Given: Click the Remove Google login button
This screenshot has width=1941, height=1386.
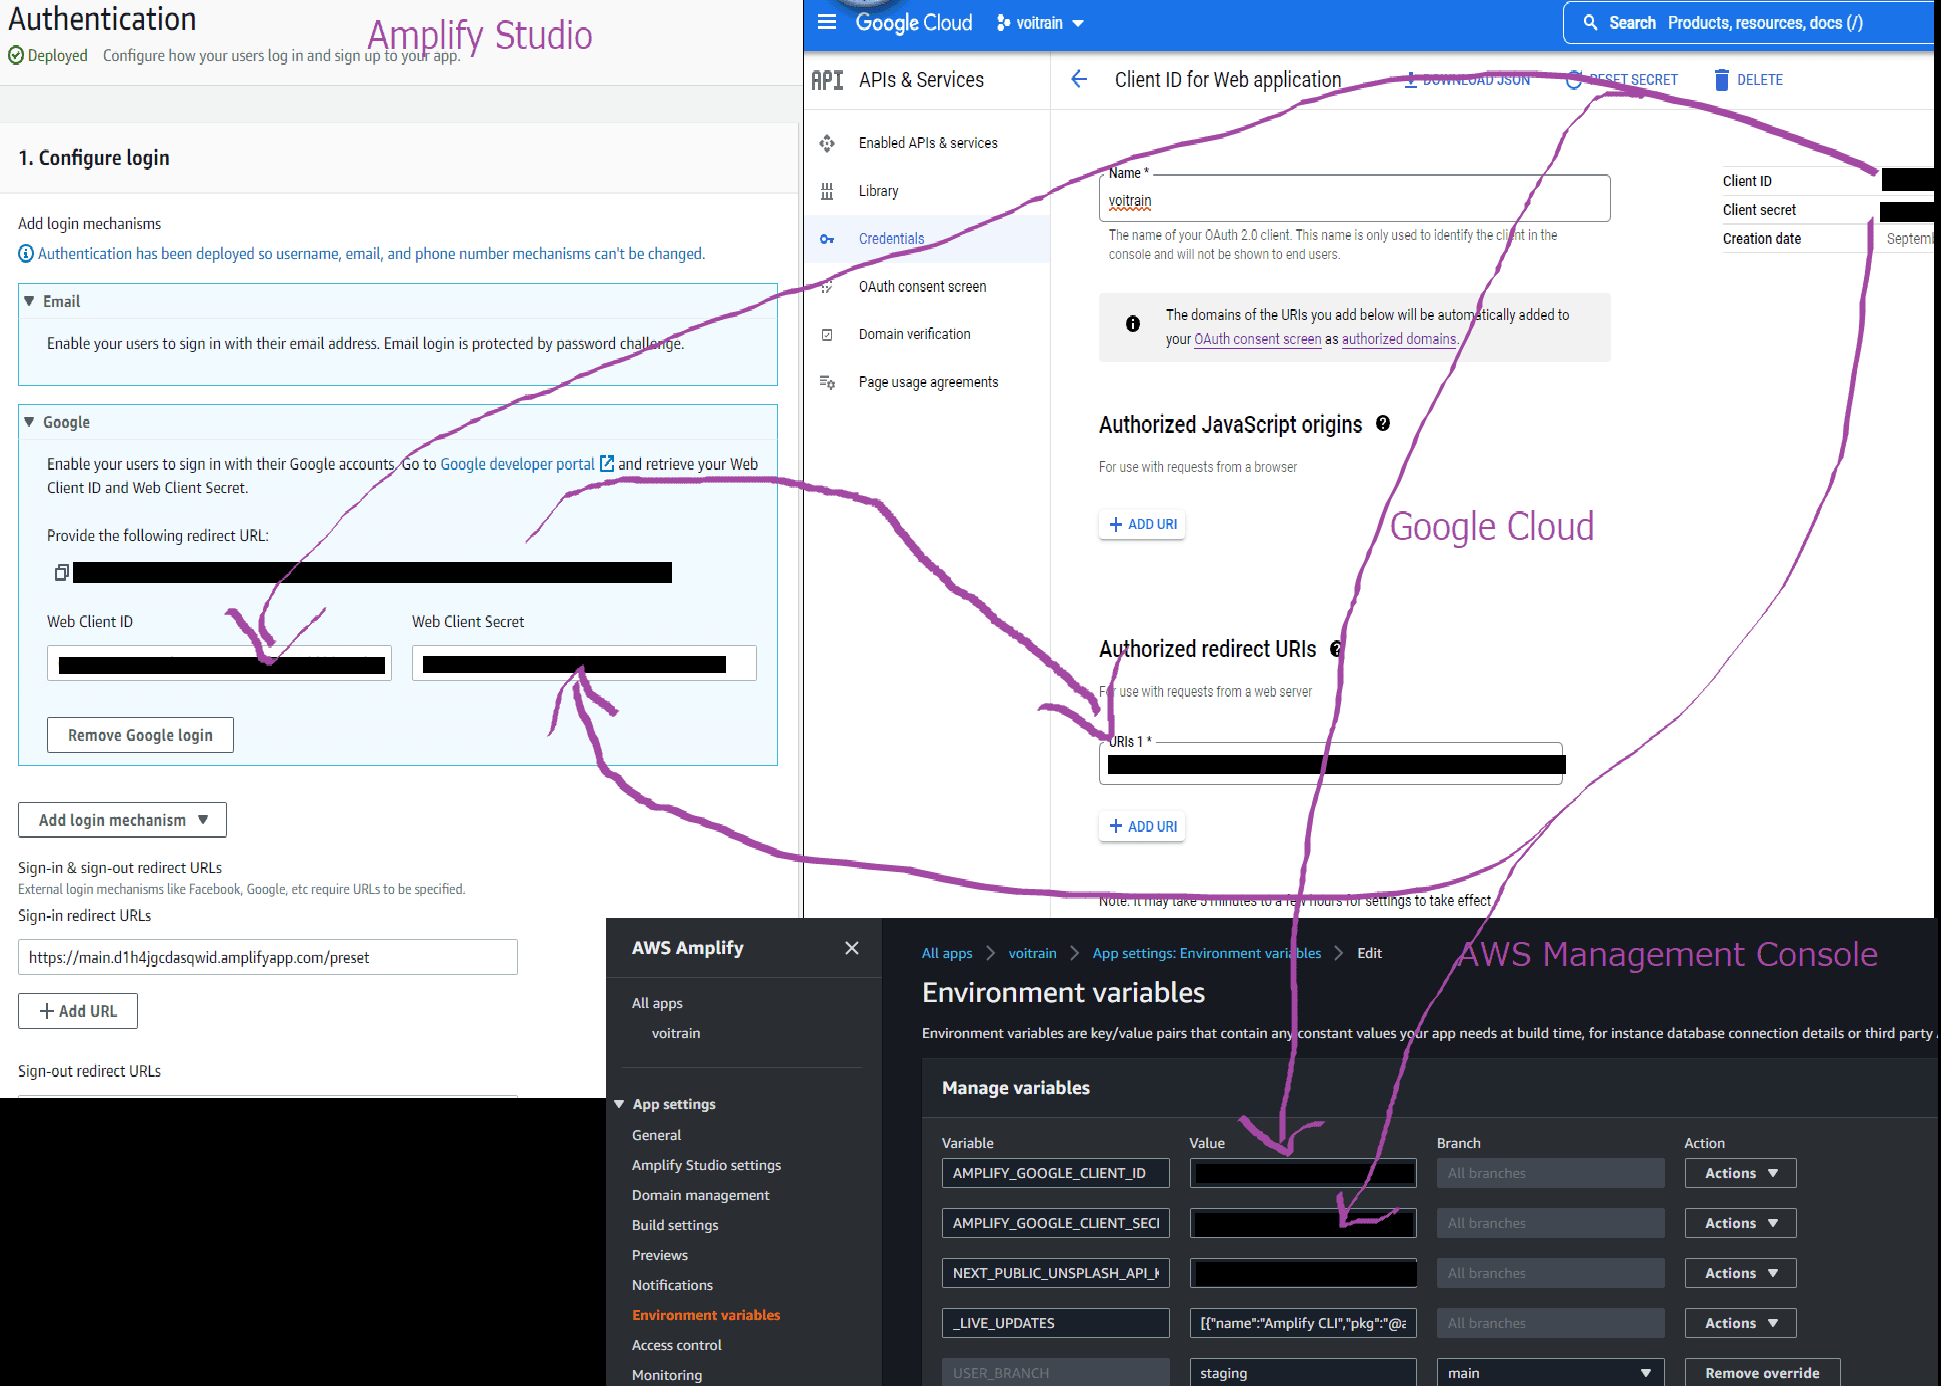Looking at the screenshot, I should [140, 735].
